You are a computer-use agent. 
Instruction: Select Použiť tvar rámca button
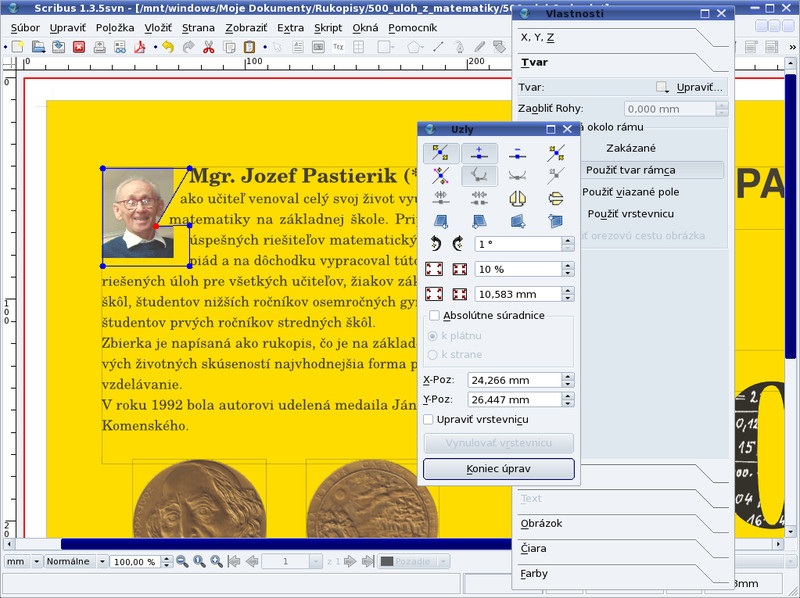coord(630,170)
